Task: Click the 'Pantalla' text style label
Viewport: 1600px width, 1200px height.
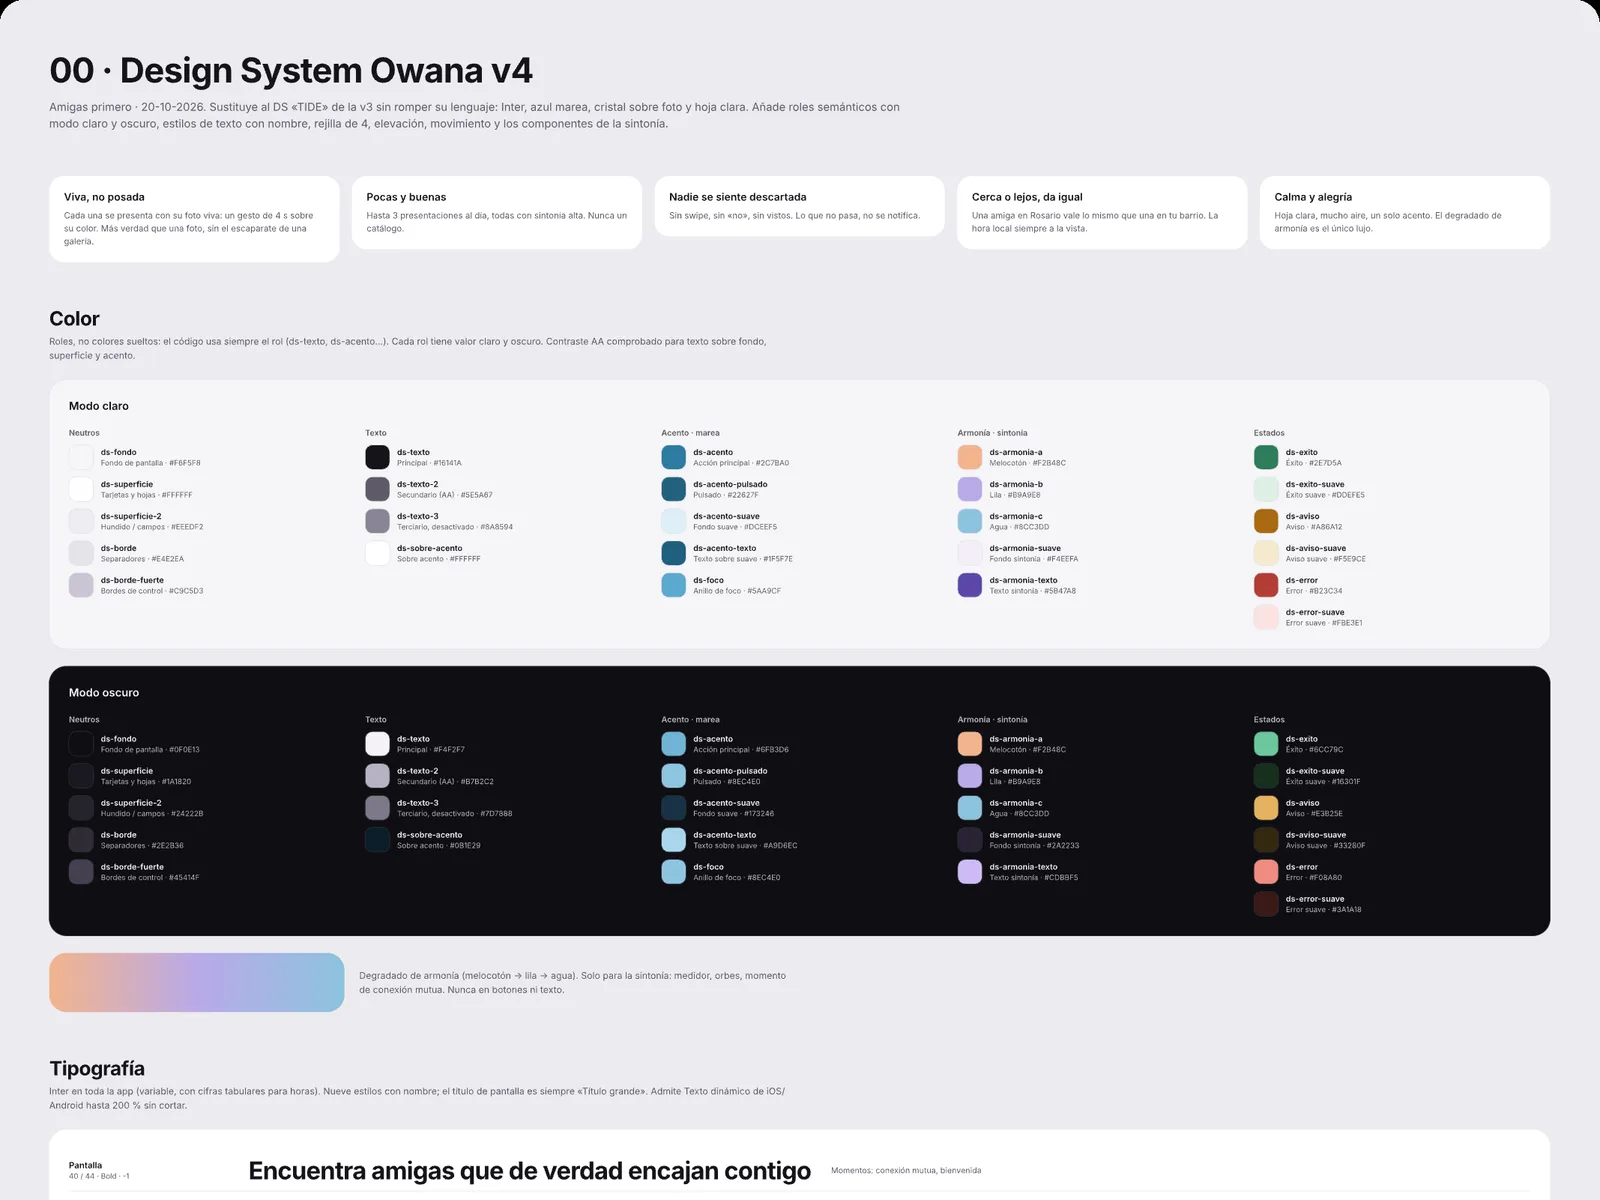Action: 85,1165
